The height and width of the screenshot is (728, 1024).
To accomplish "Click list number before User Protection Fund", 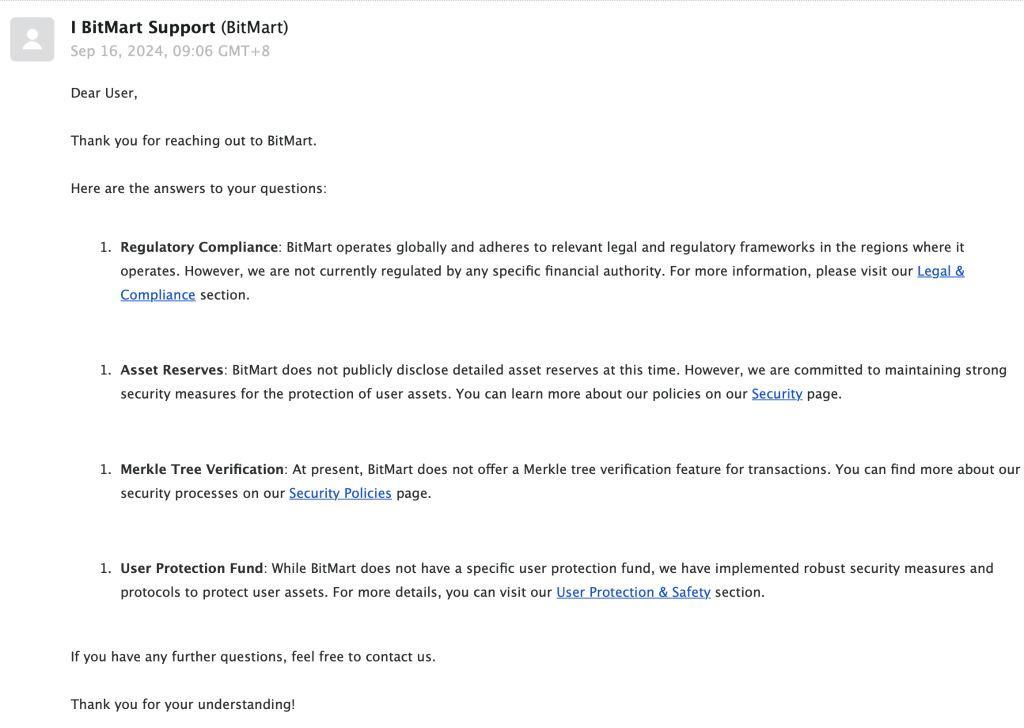I will [105, 568].
